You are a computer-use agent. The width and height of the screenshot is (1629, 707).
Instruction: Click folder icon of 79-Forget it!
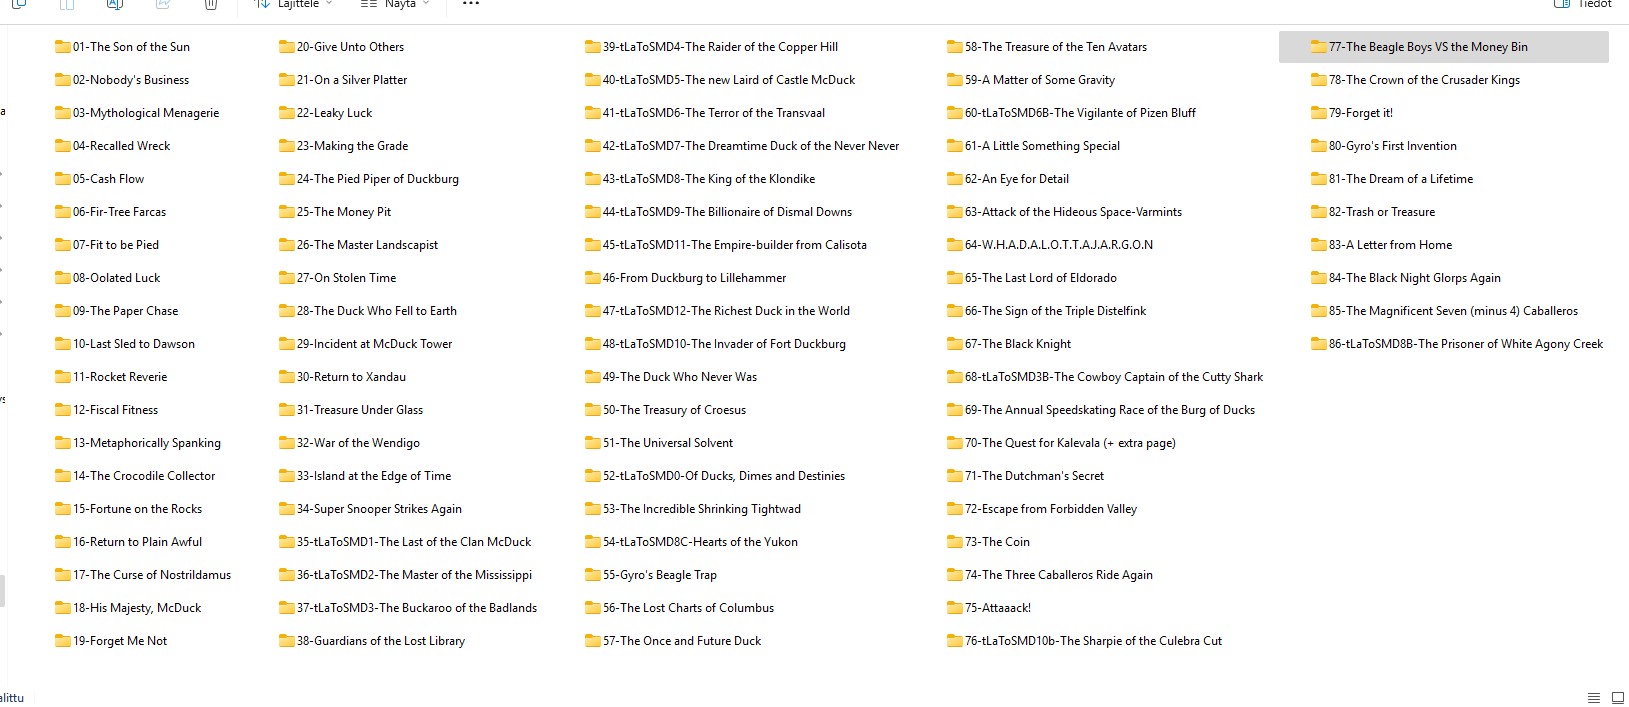(x=1319, y=113)
